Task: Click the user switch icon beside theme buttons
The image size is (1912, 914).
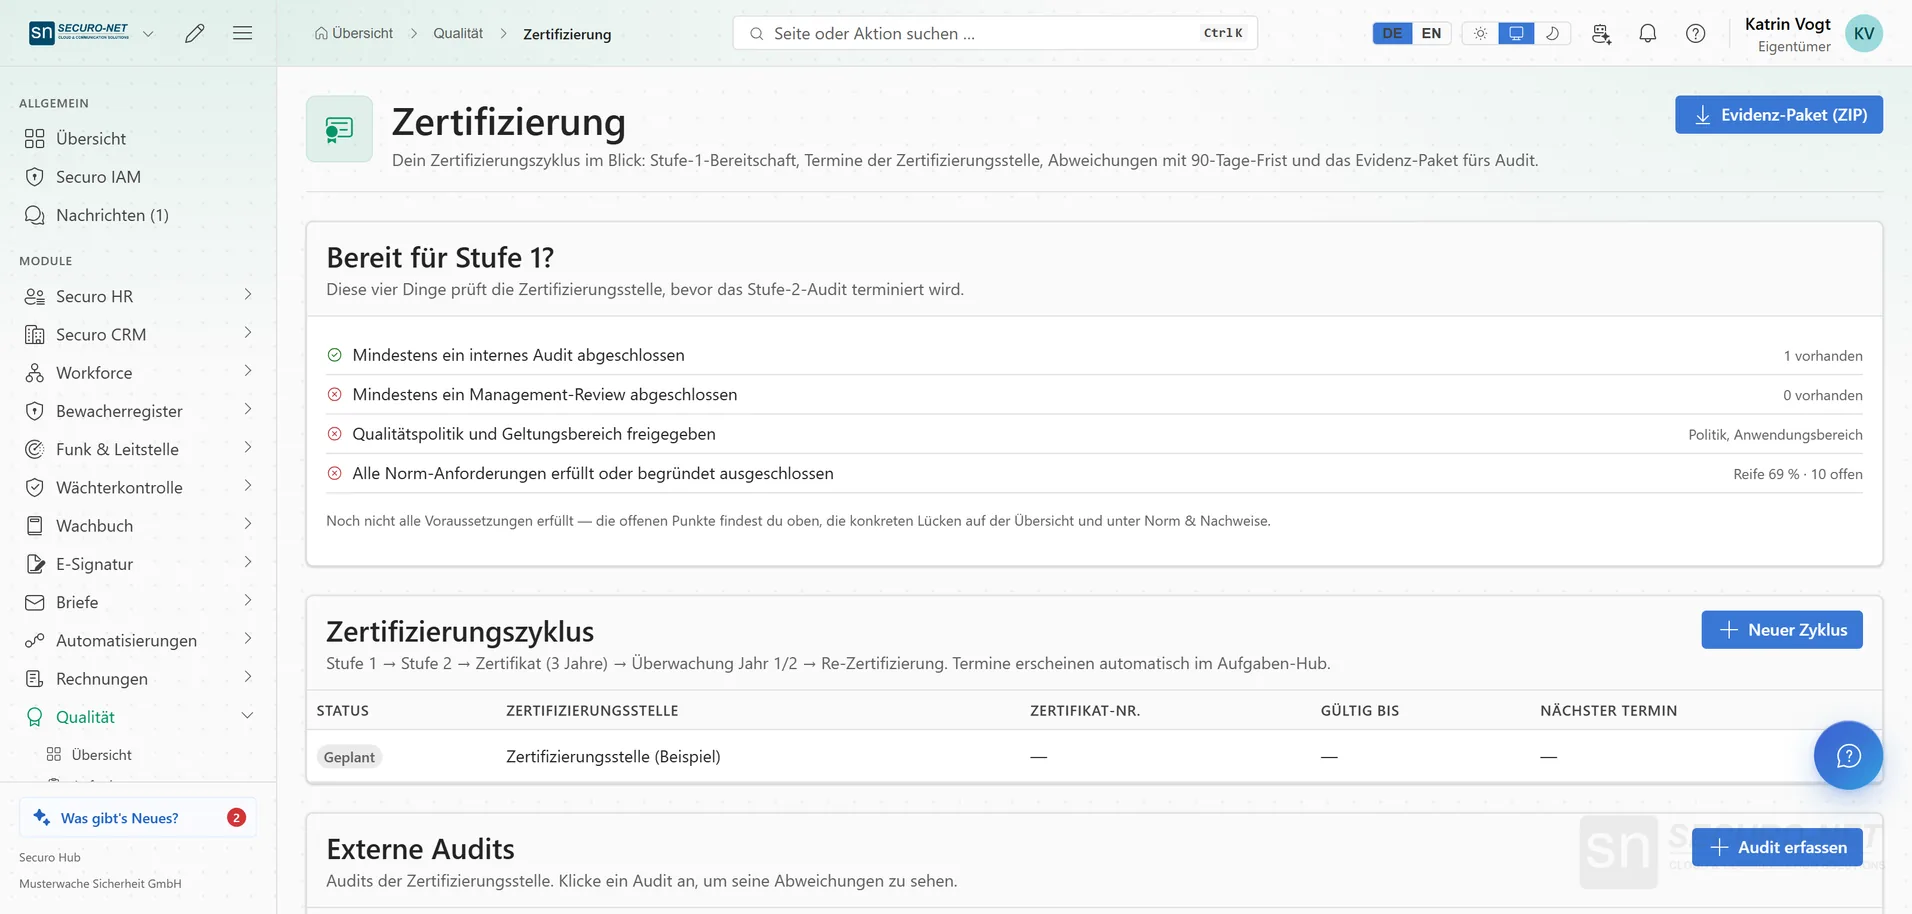Action: click(1601, 33)
